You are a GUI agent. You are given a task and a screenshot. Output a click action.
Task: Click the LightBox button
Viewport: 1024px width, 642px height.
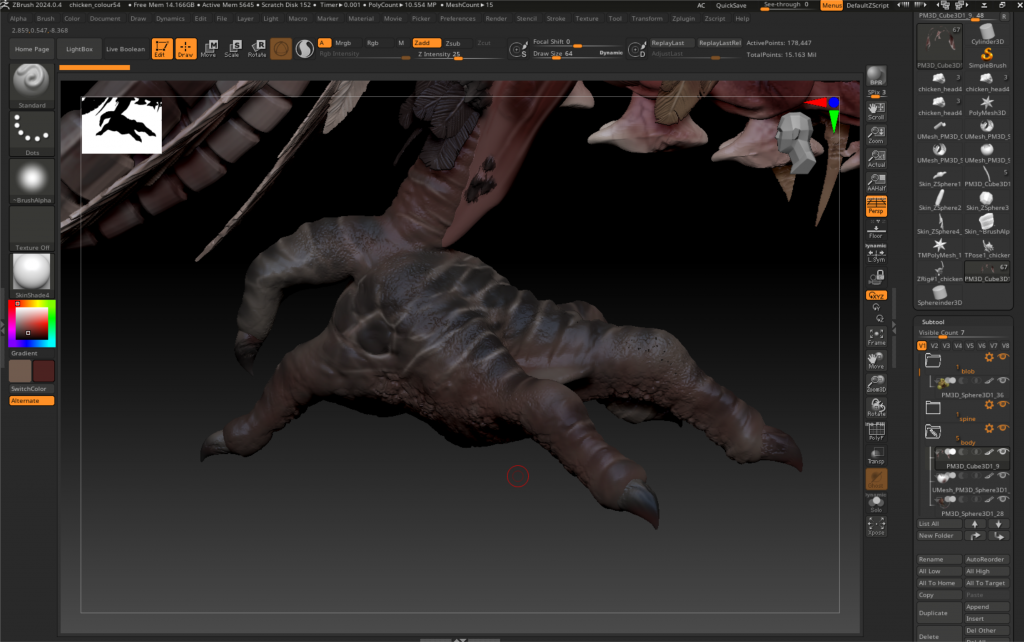79,48
